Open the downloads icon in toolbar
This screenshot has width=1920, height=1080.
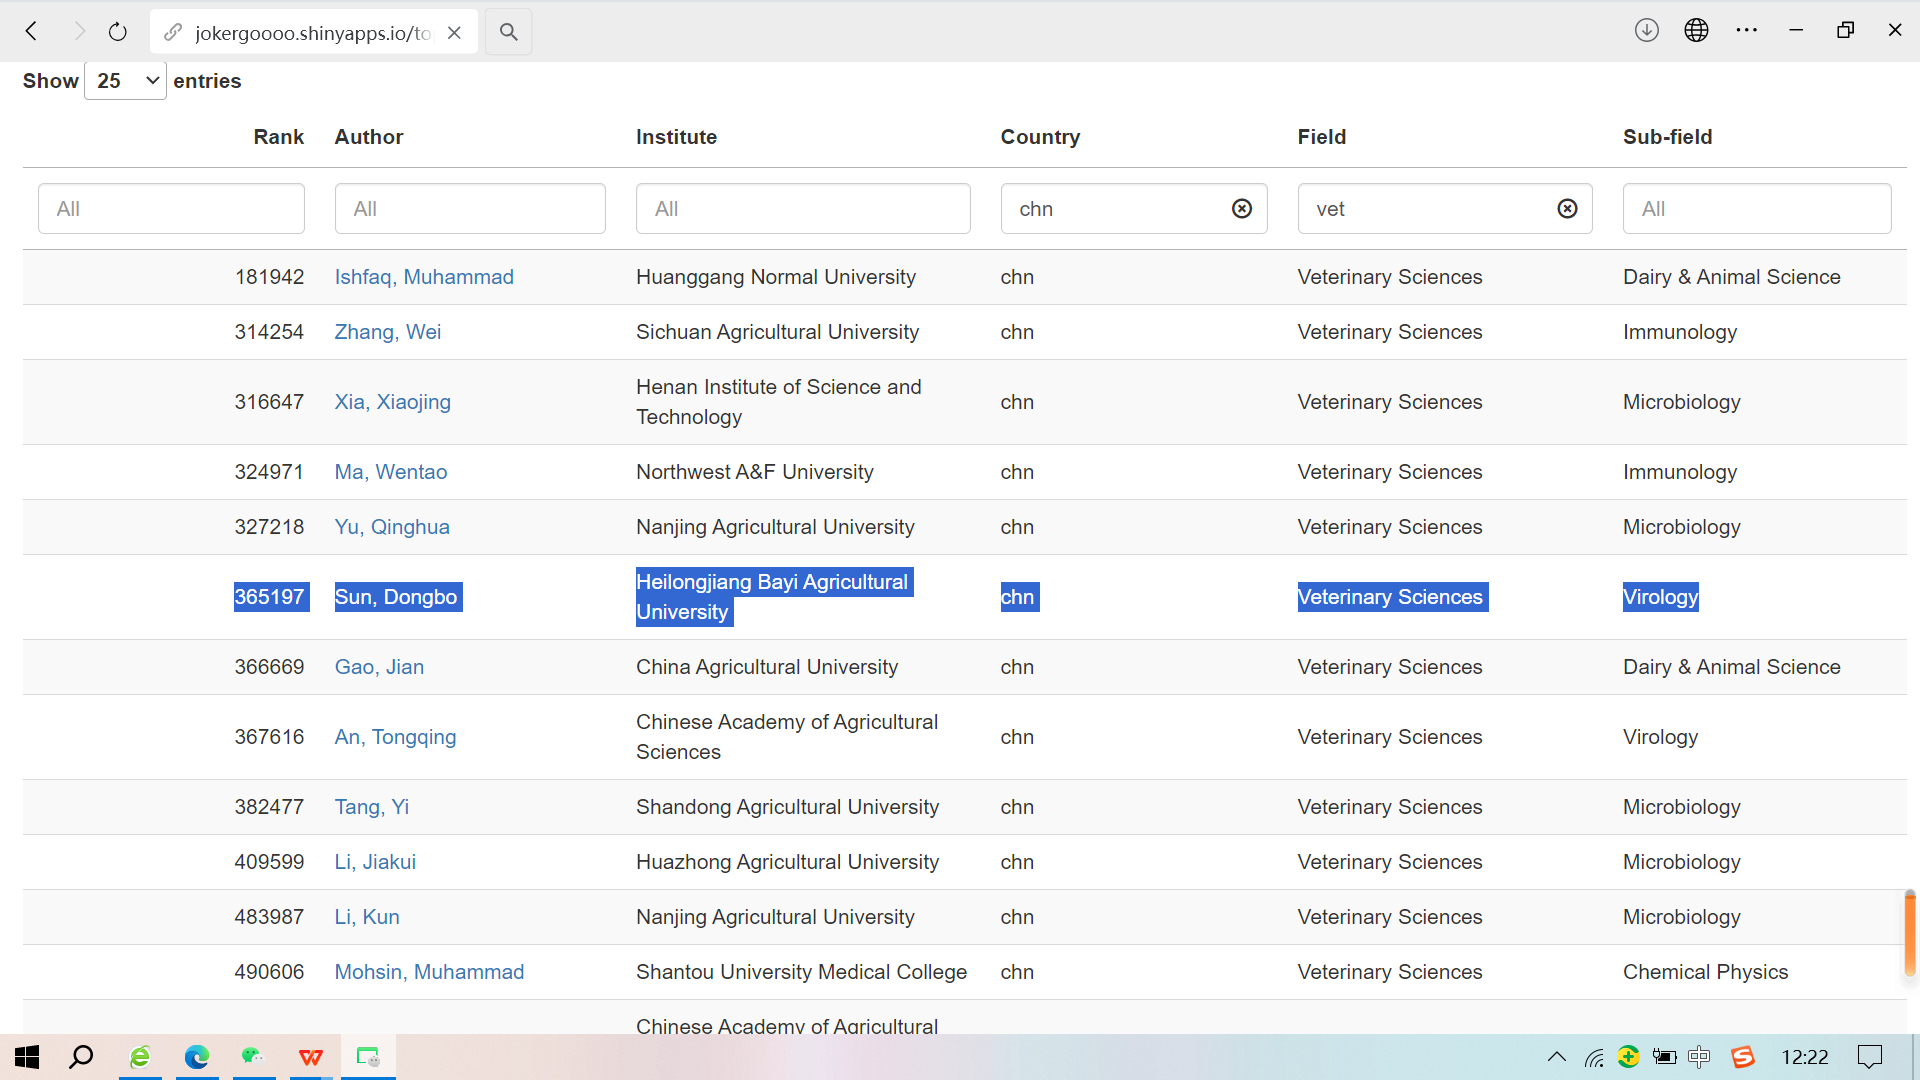1646,30
